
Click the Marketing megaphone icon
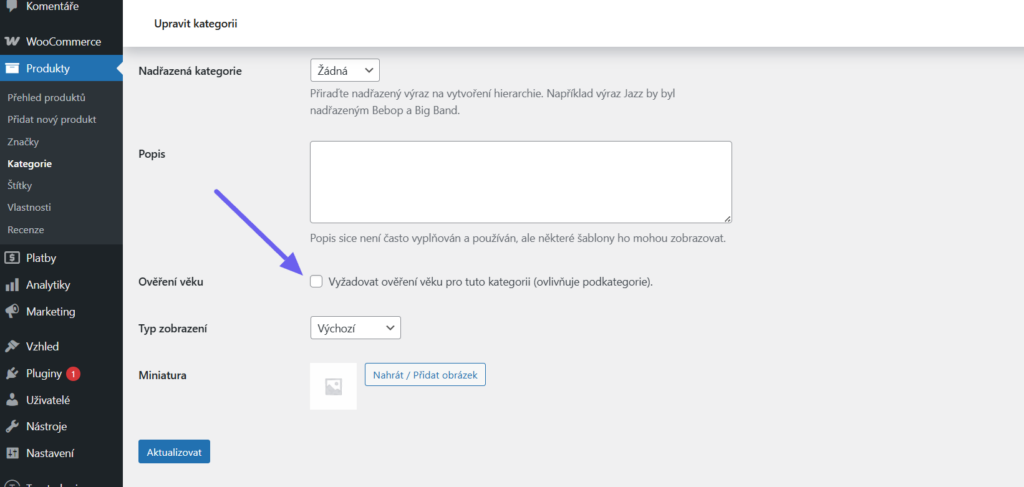pyautogui.click(x=12, y=312)
